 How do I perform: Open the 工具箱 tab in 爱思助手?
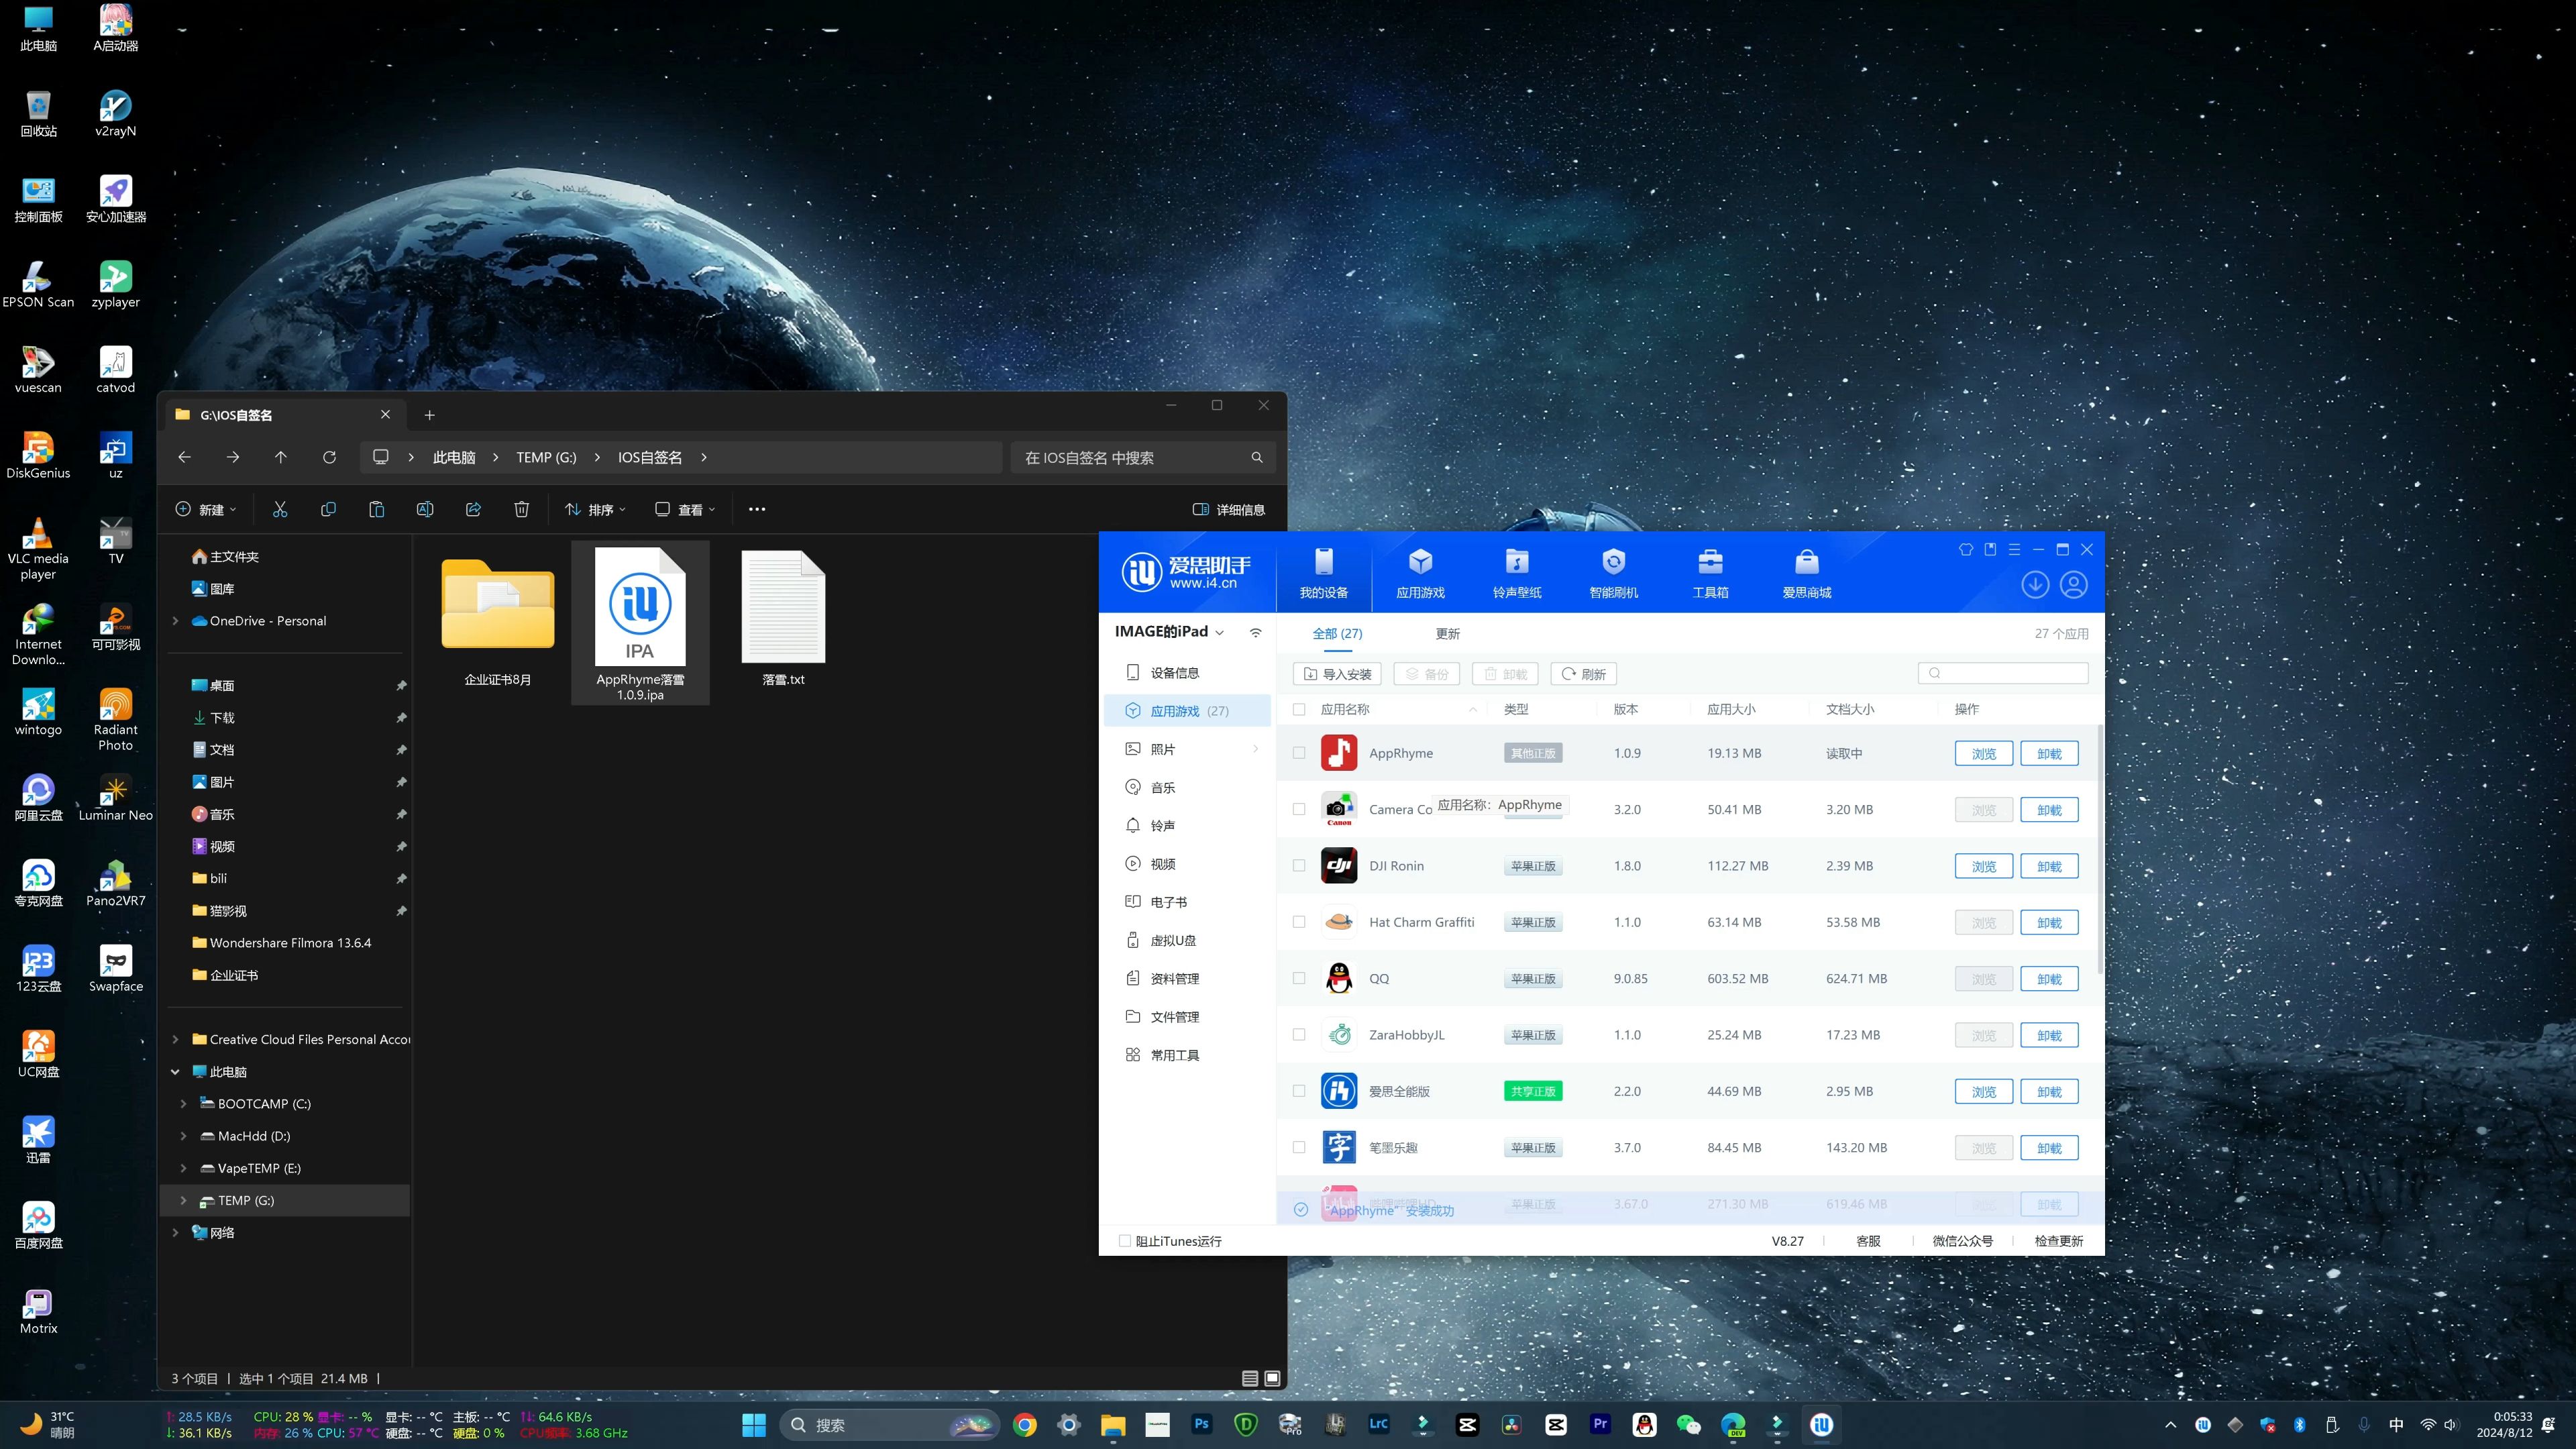(x=1710, y=572)
